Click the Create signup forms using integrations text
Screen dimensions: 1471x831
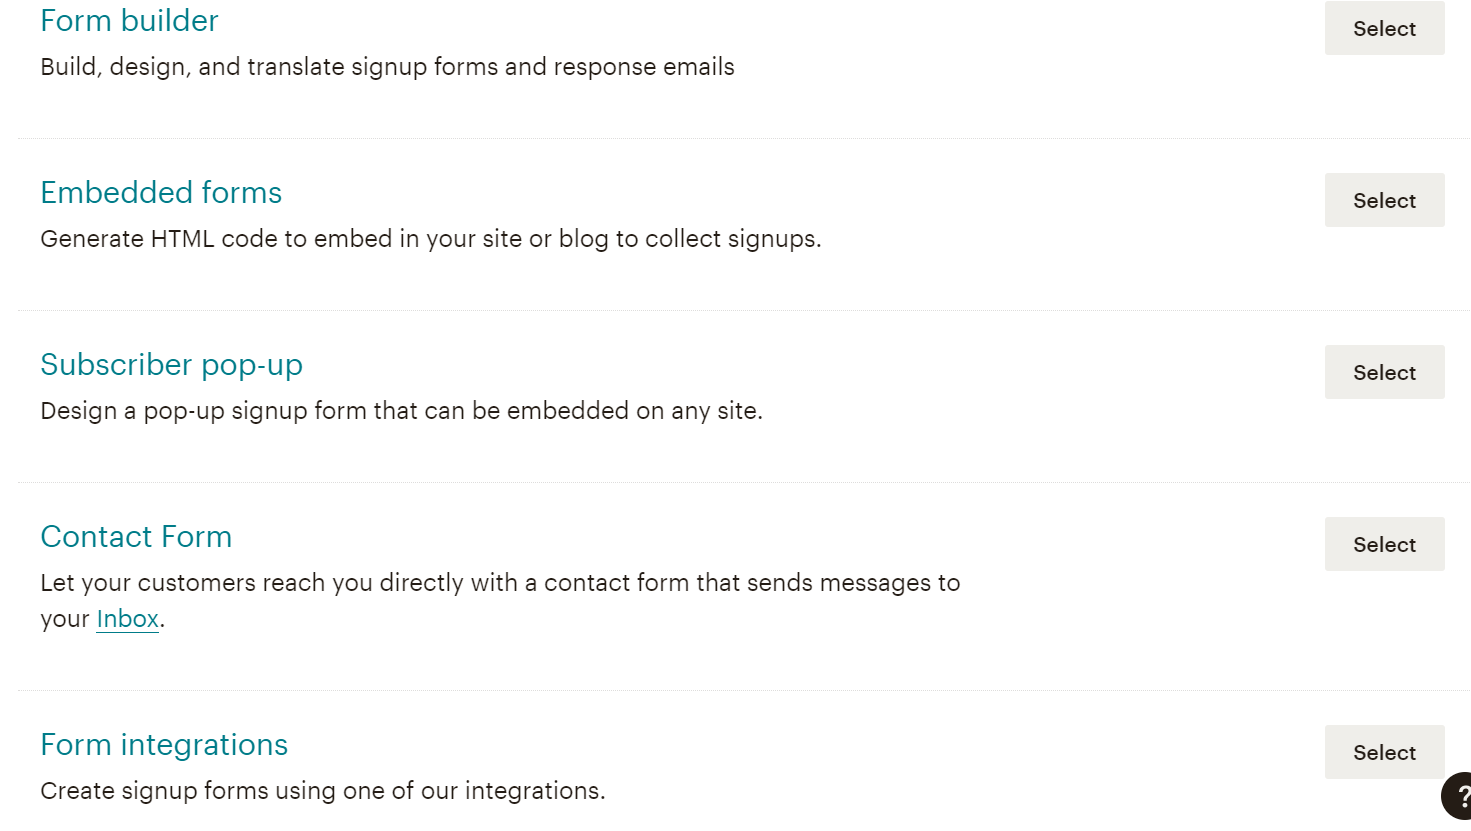[323, 791]
